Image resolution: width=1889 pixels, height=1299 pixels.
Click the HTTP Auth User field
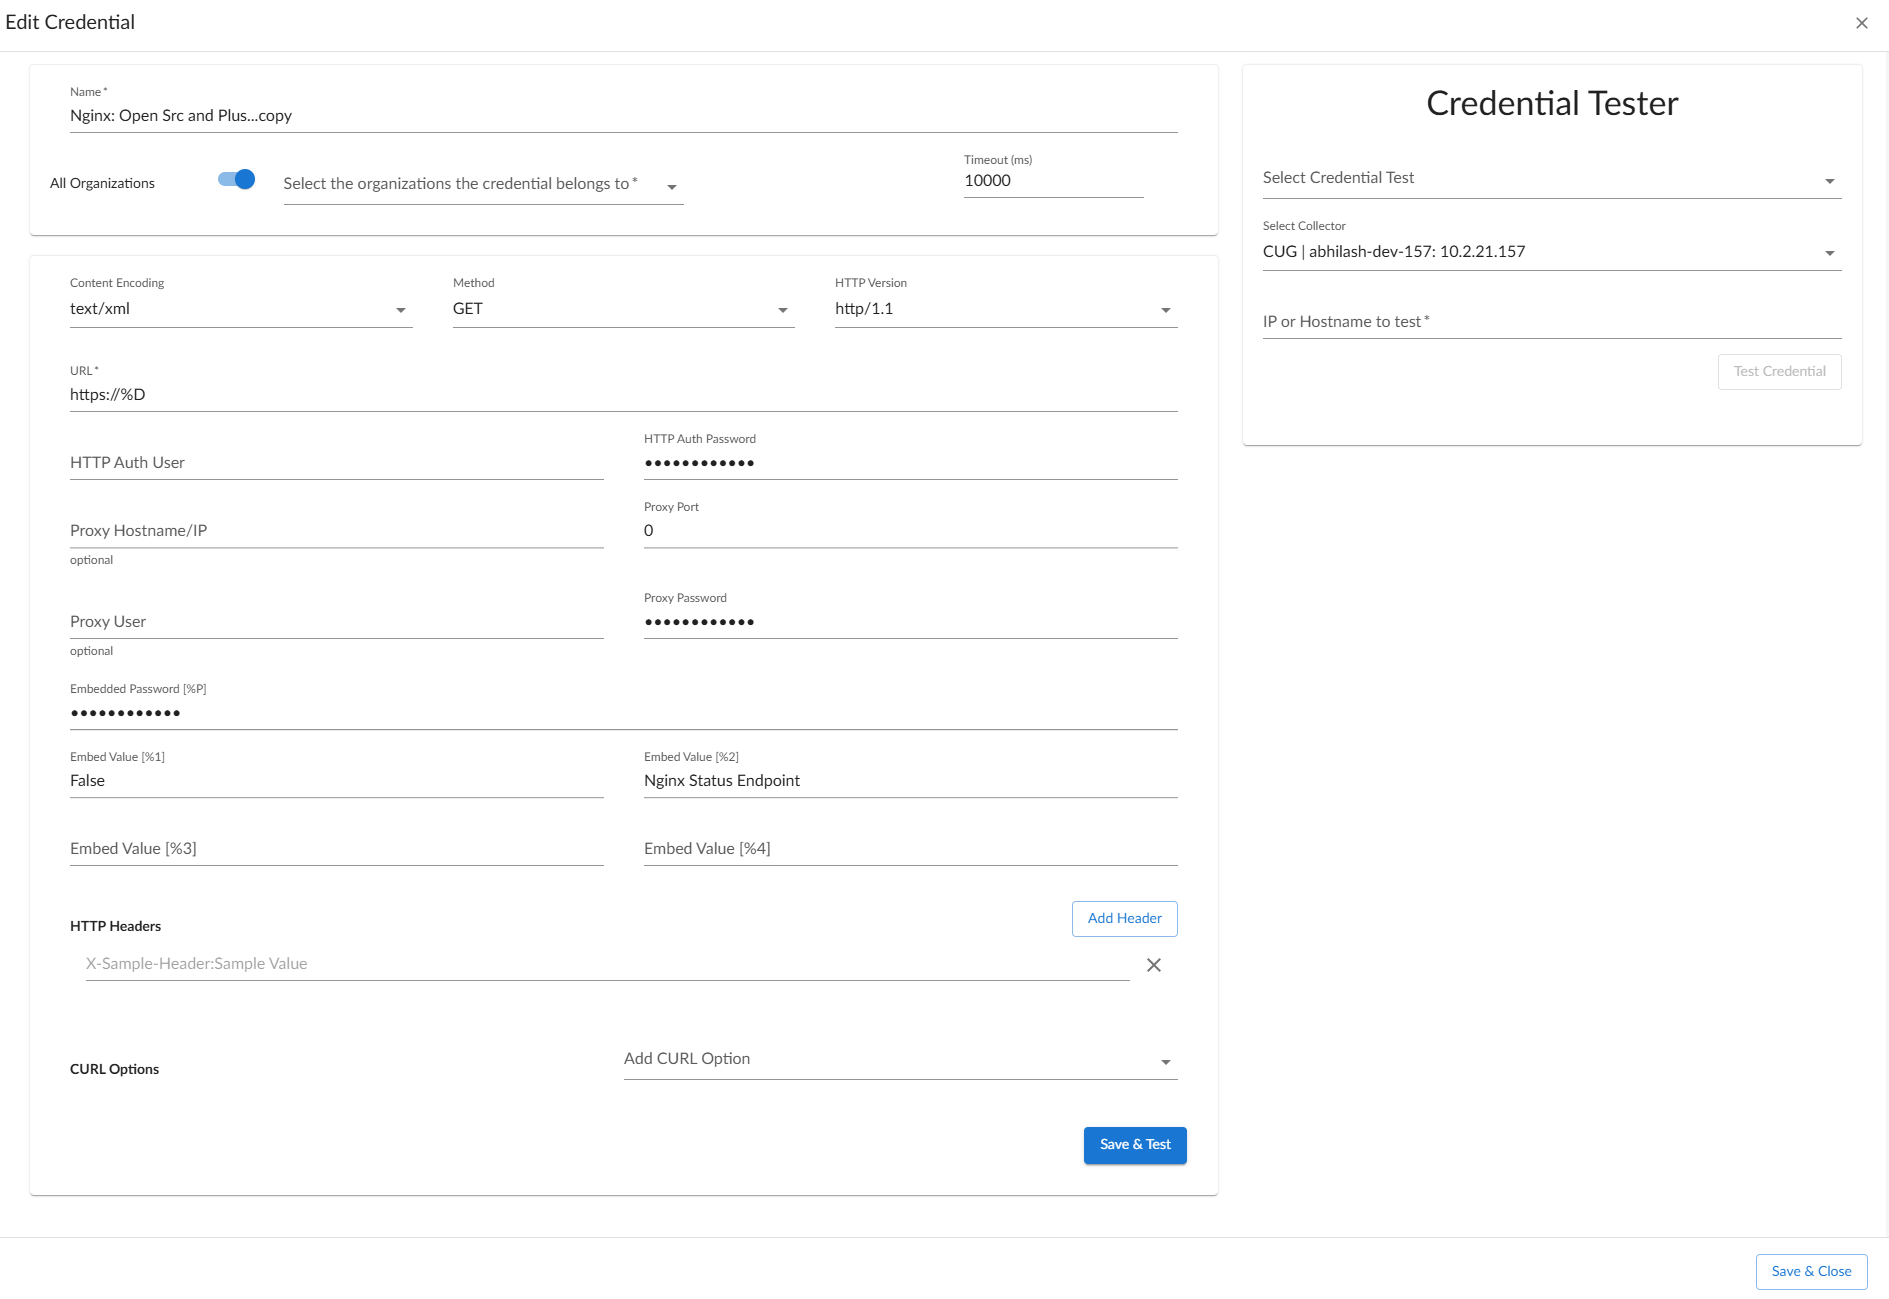pos(336,463)
